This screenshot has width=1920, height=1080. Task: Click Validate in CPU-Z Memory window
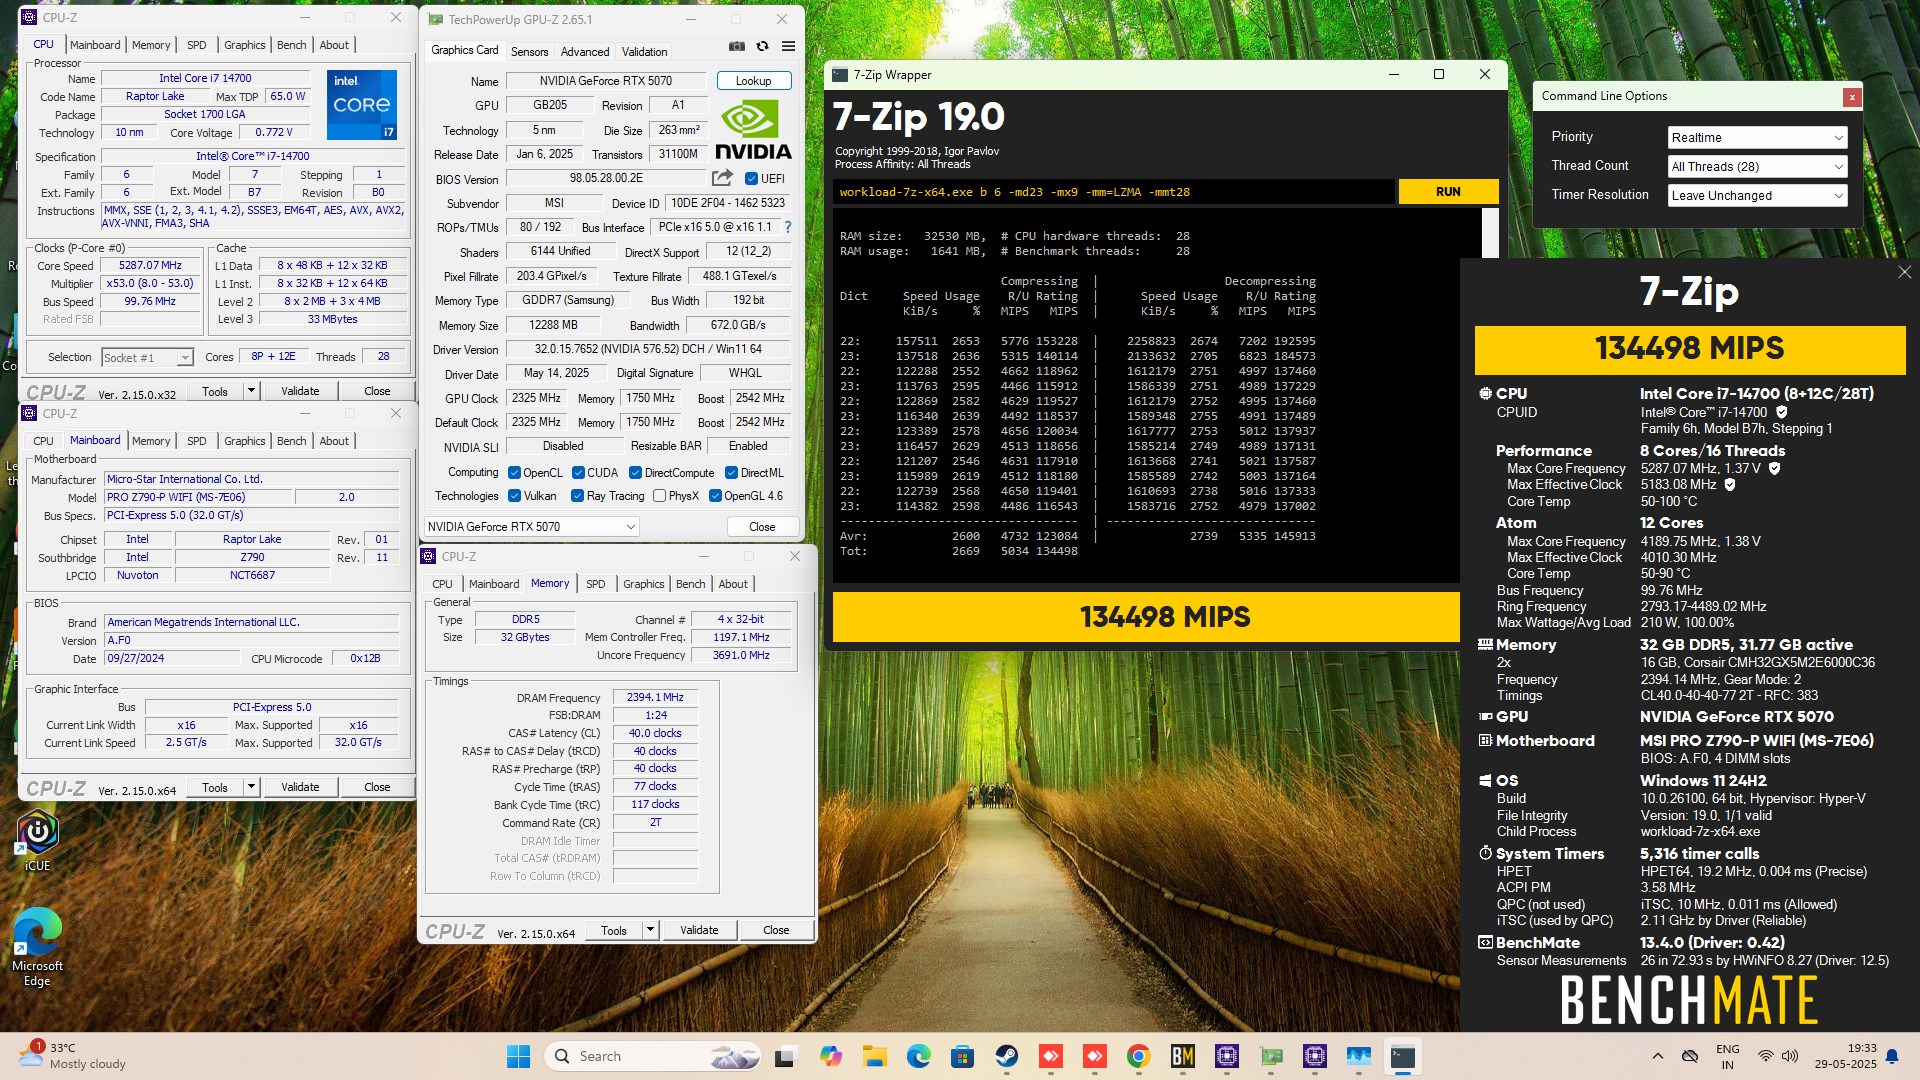699,930
